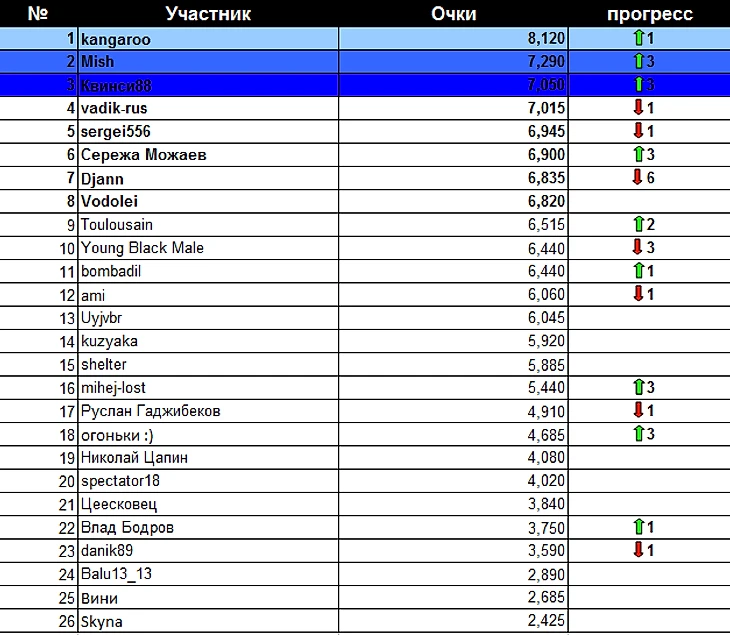Click the red down arrow in danik89 row
The width and height of the screenshot is (730, 635).
point(636,550)
